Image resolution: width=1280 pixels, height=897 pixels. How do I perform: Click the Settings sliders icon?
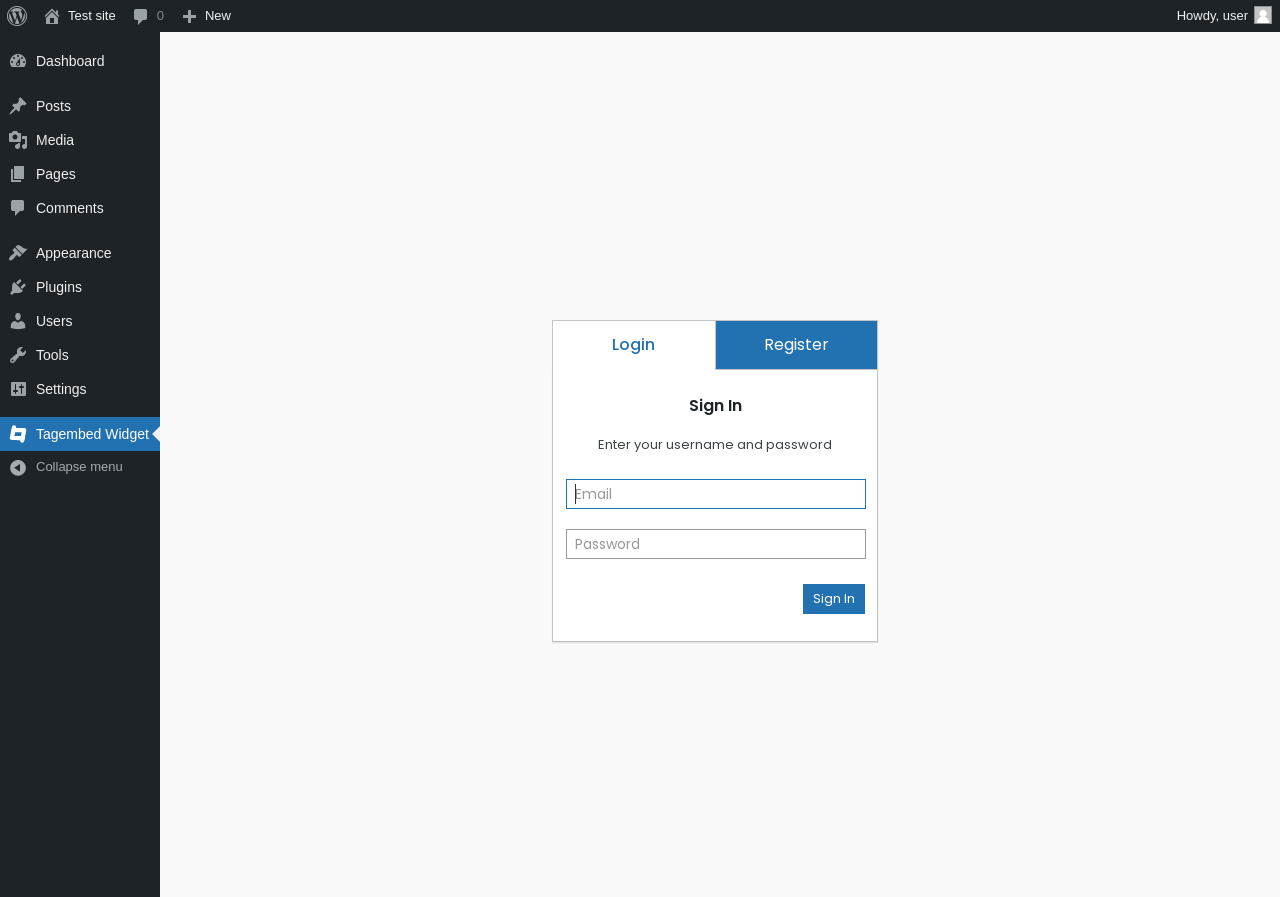[x=18, y=389]
